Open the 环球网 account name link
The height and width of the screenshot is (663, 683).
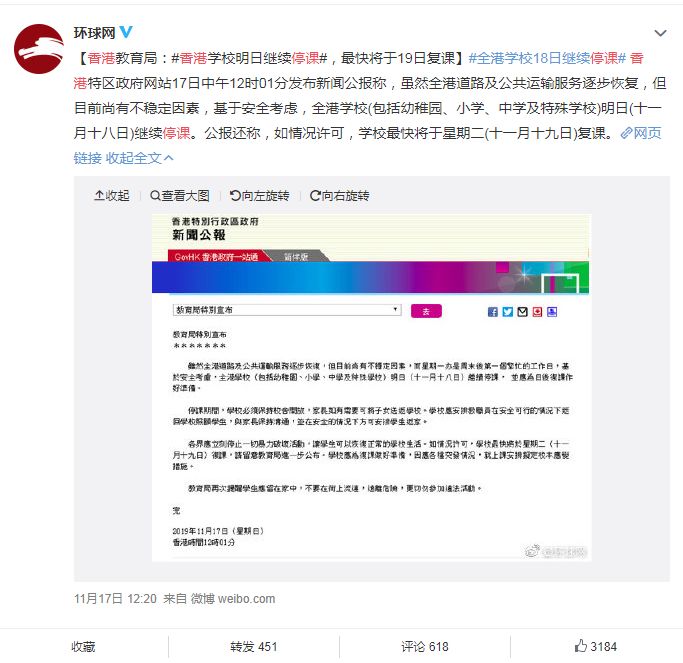click(x=94, y=33)
